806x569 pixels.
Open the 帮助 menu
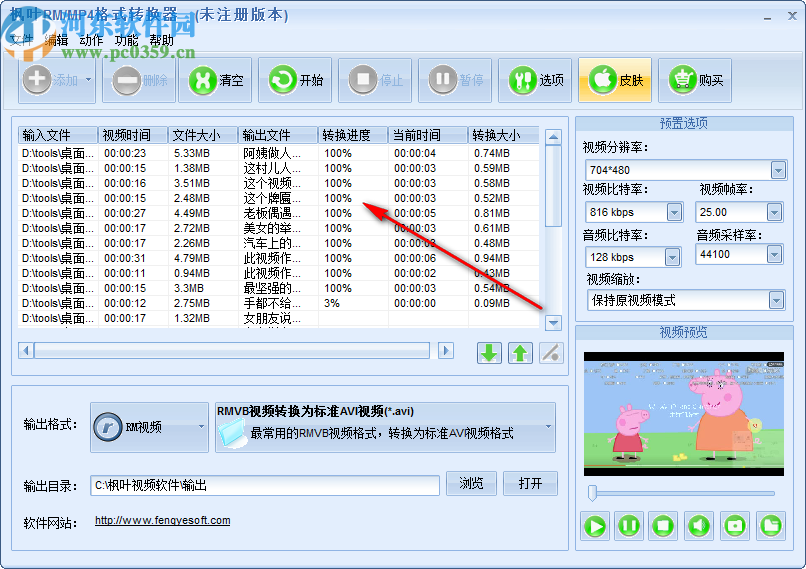(161, 40)
